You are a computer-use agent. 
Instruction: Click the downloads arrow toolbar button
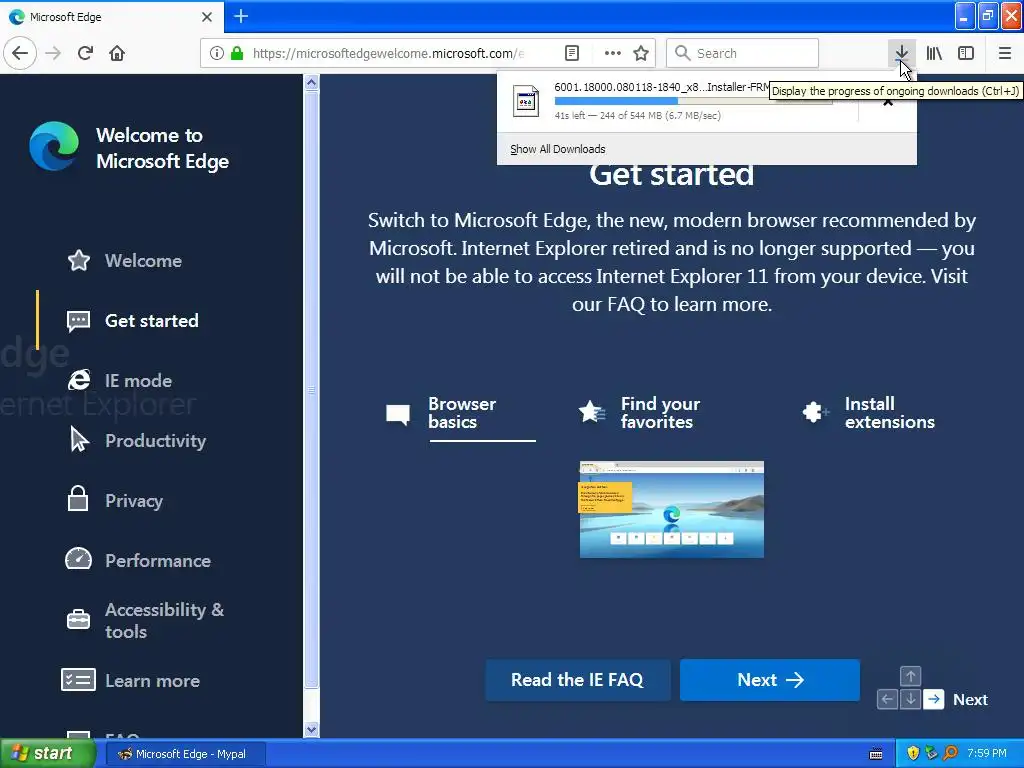901,53
